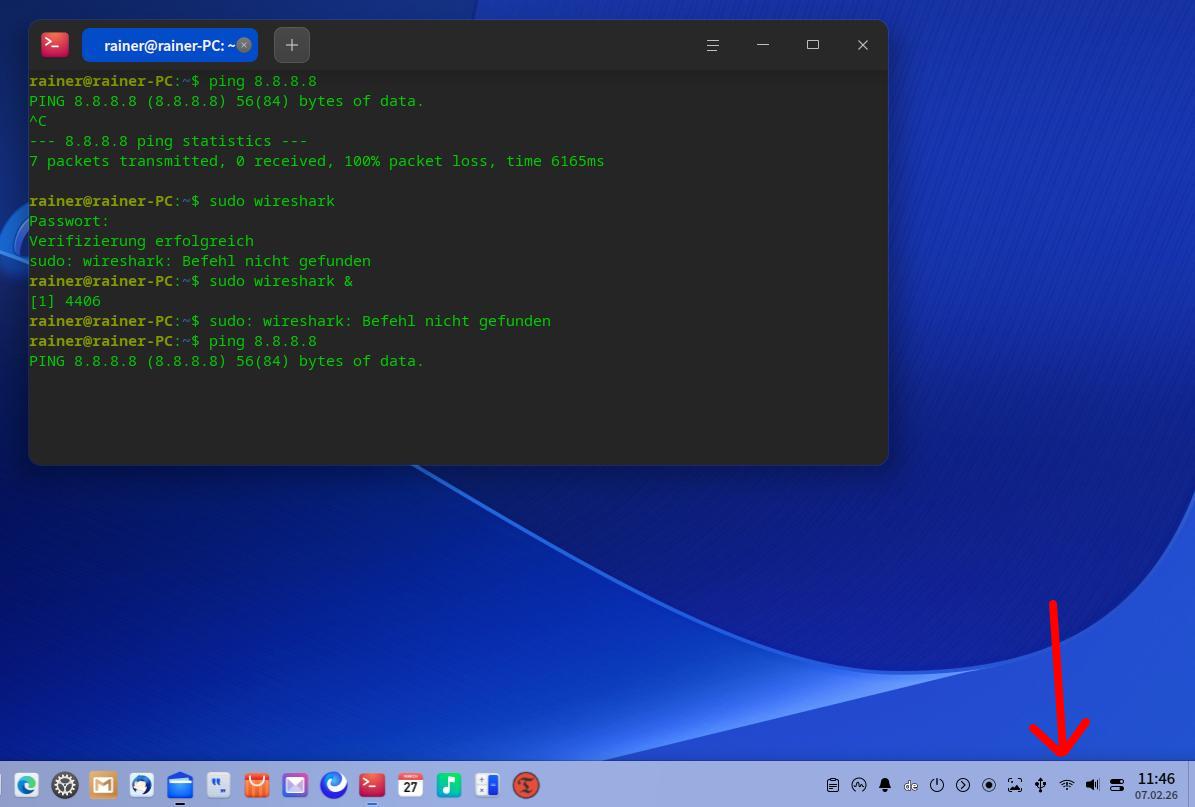Open the terminal hamburger menu
This screenshot has width=1195, height=807.
coord(713,45)
